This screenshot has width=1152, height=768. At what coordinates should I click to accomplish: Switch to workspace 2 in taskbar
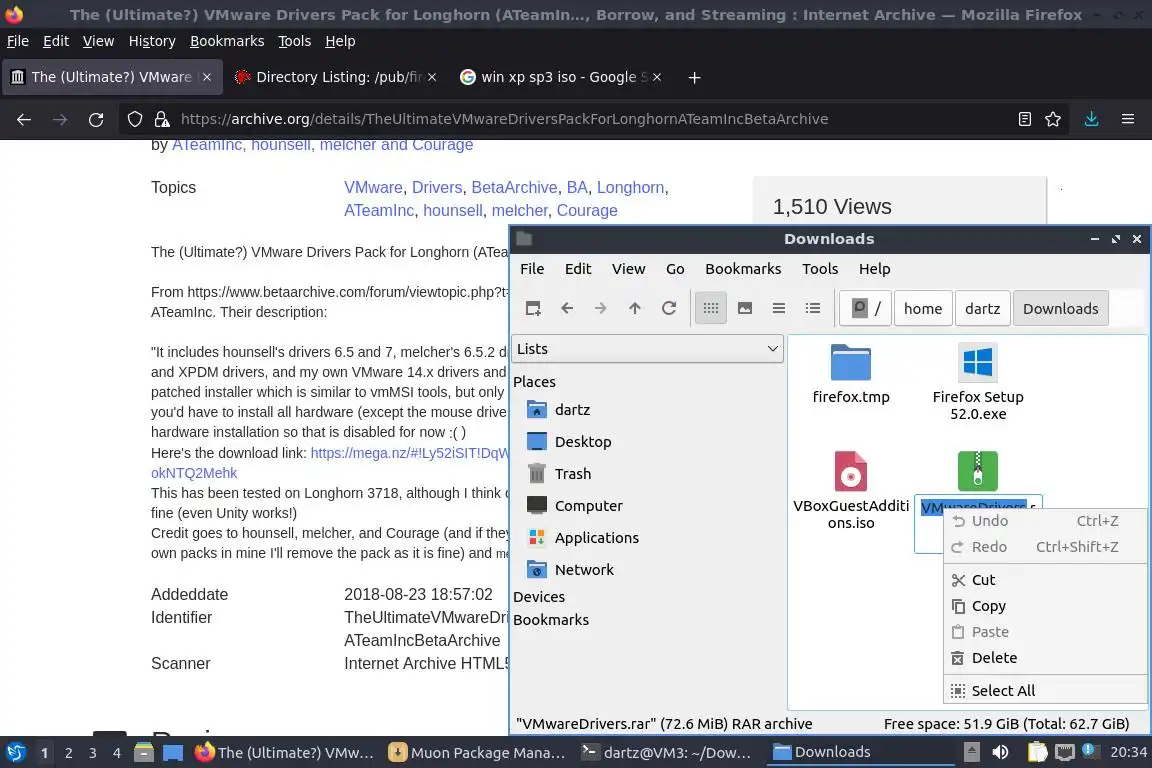click(x=68, y=753)
